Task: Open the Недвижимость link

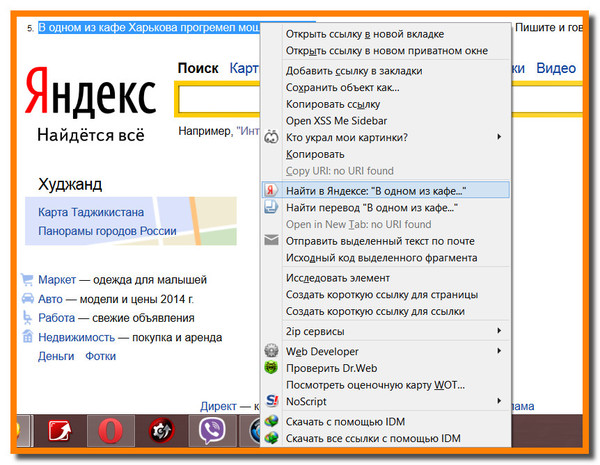Action: (77, 337)
